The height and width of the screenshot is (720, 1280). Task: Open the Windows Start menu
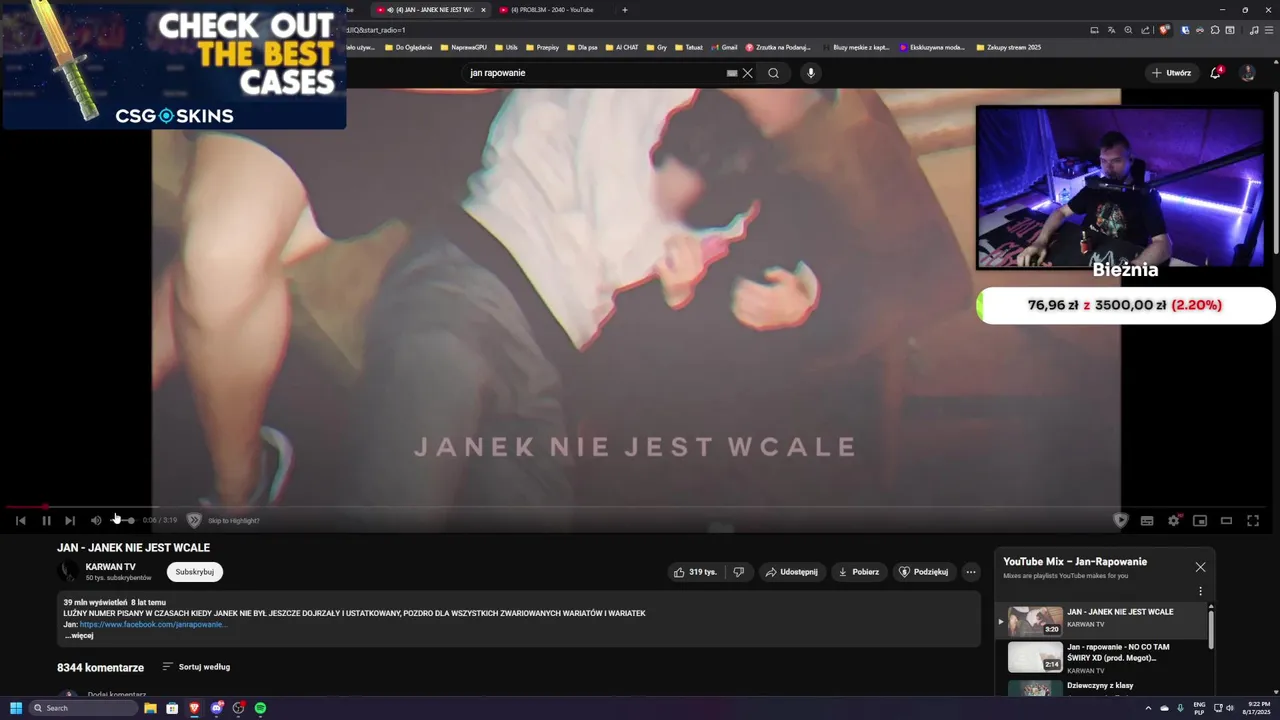tap(16, 708)
